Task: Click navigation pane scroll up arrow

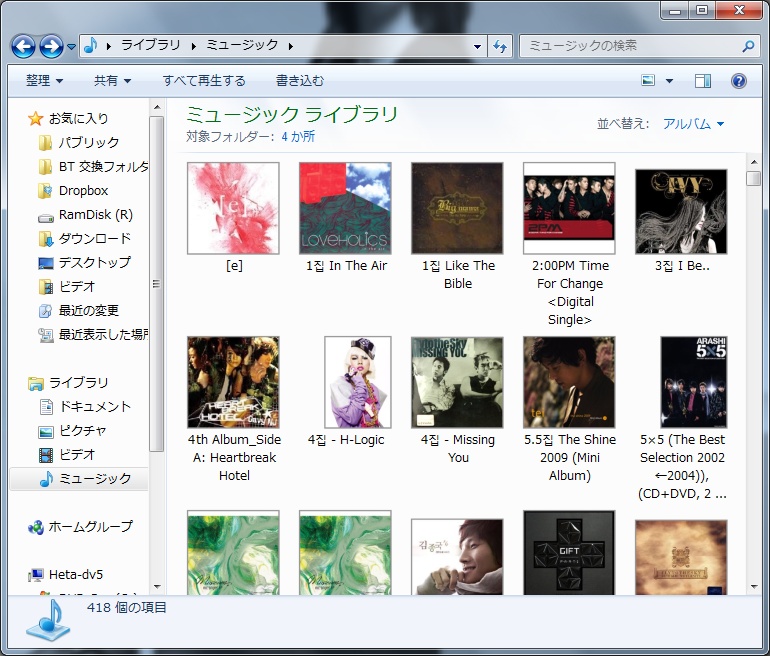Action: tap(157, 107)
